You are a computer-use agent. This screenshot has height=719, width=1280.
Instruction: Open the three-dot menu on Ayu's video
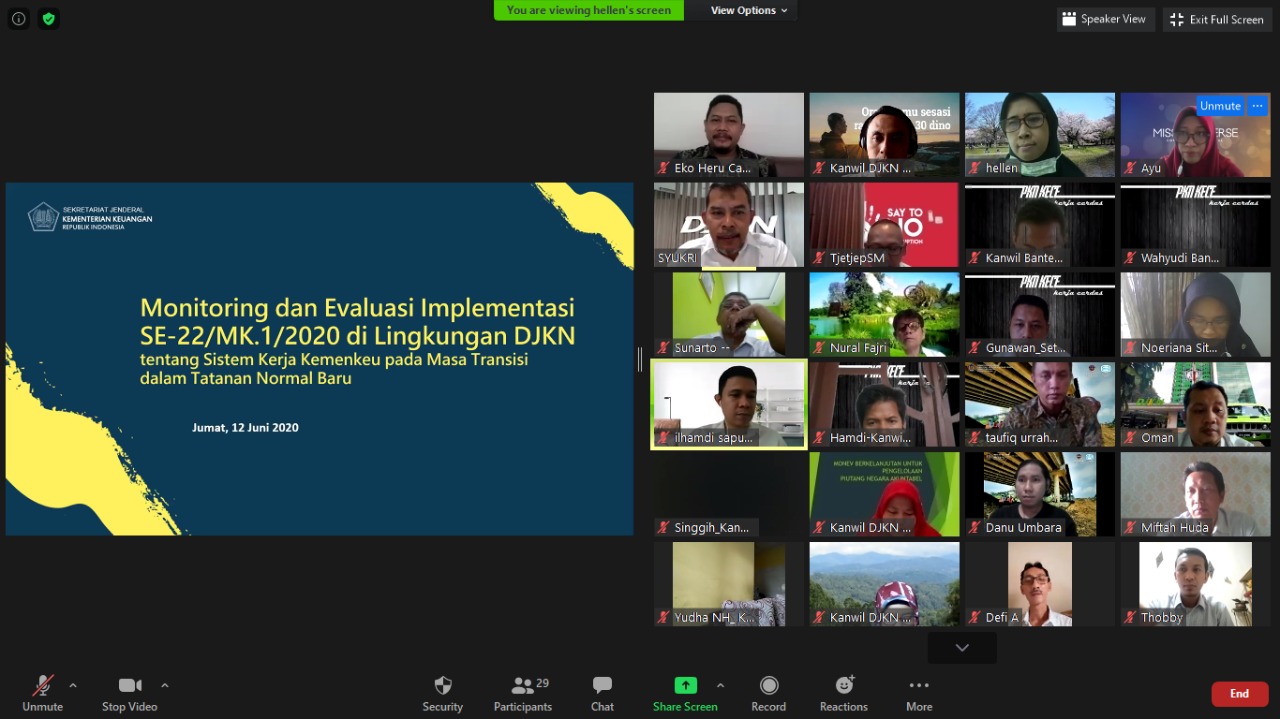1258,106
